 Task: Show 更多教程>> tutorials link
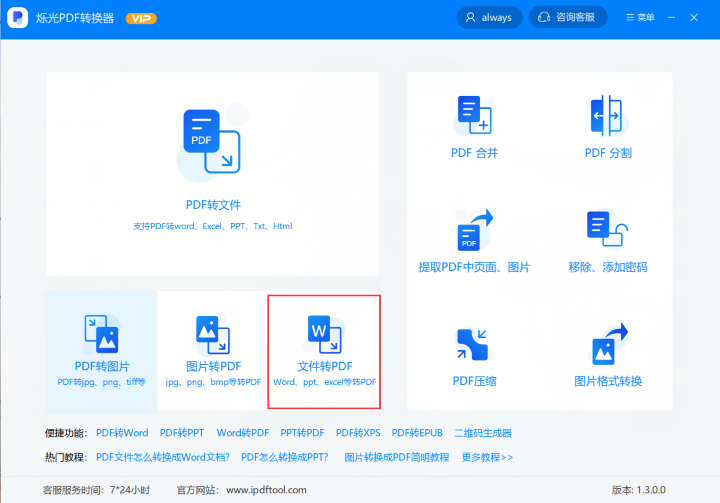pos(487,457)
